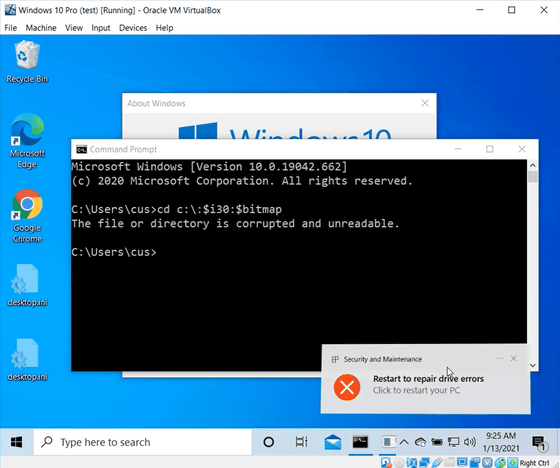This screenshot has height=468, width=560.
Task: Show hidden system tray icons
Action: click(x=404, y=442)
